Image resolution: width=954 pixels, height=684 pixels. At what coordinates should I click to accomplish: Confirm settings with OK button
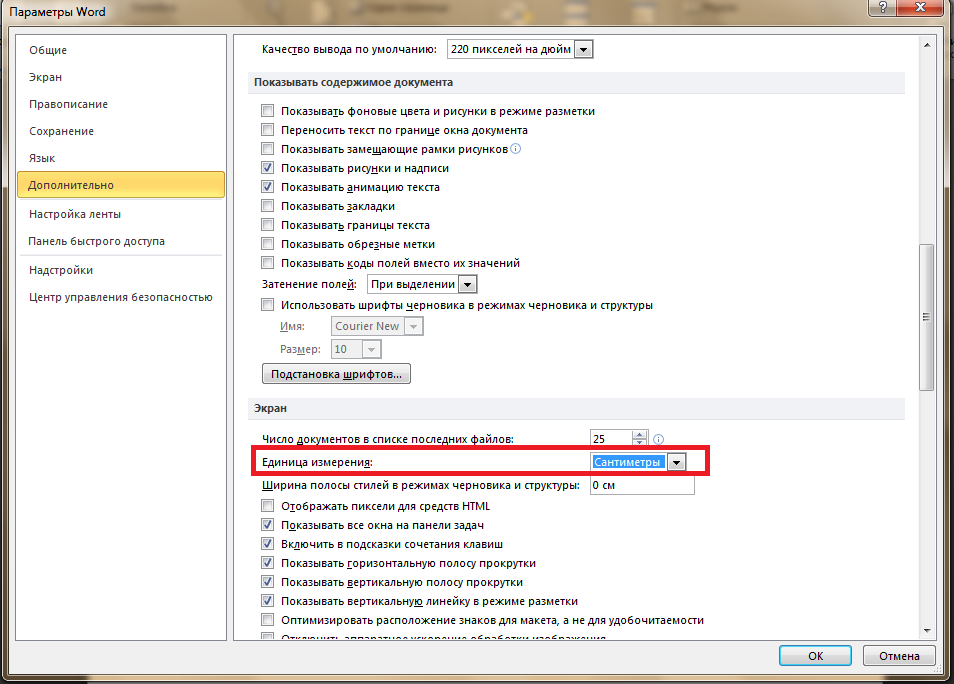(815, 656)
